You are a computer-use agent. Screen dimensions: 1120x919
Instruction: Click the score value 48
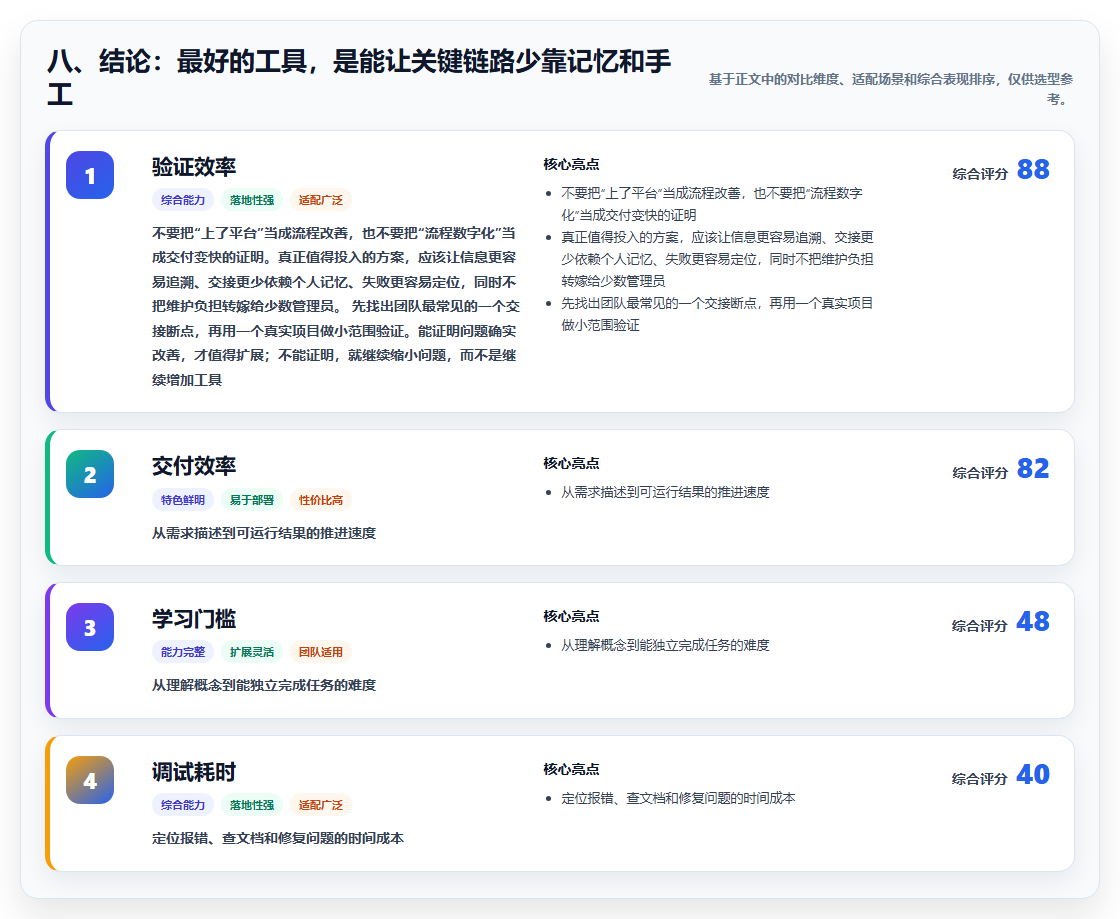point(1033,621)
